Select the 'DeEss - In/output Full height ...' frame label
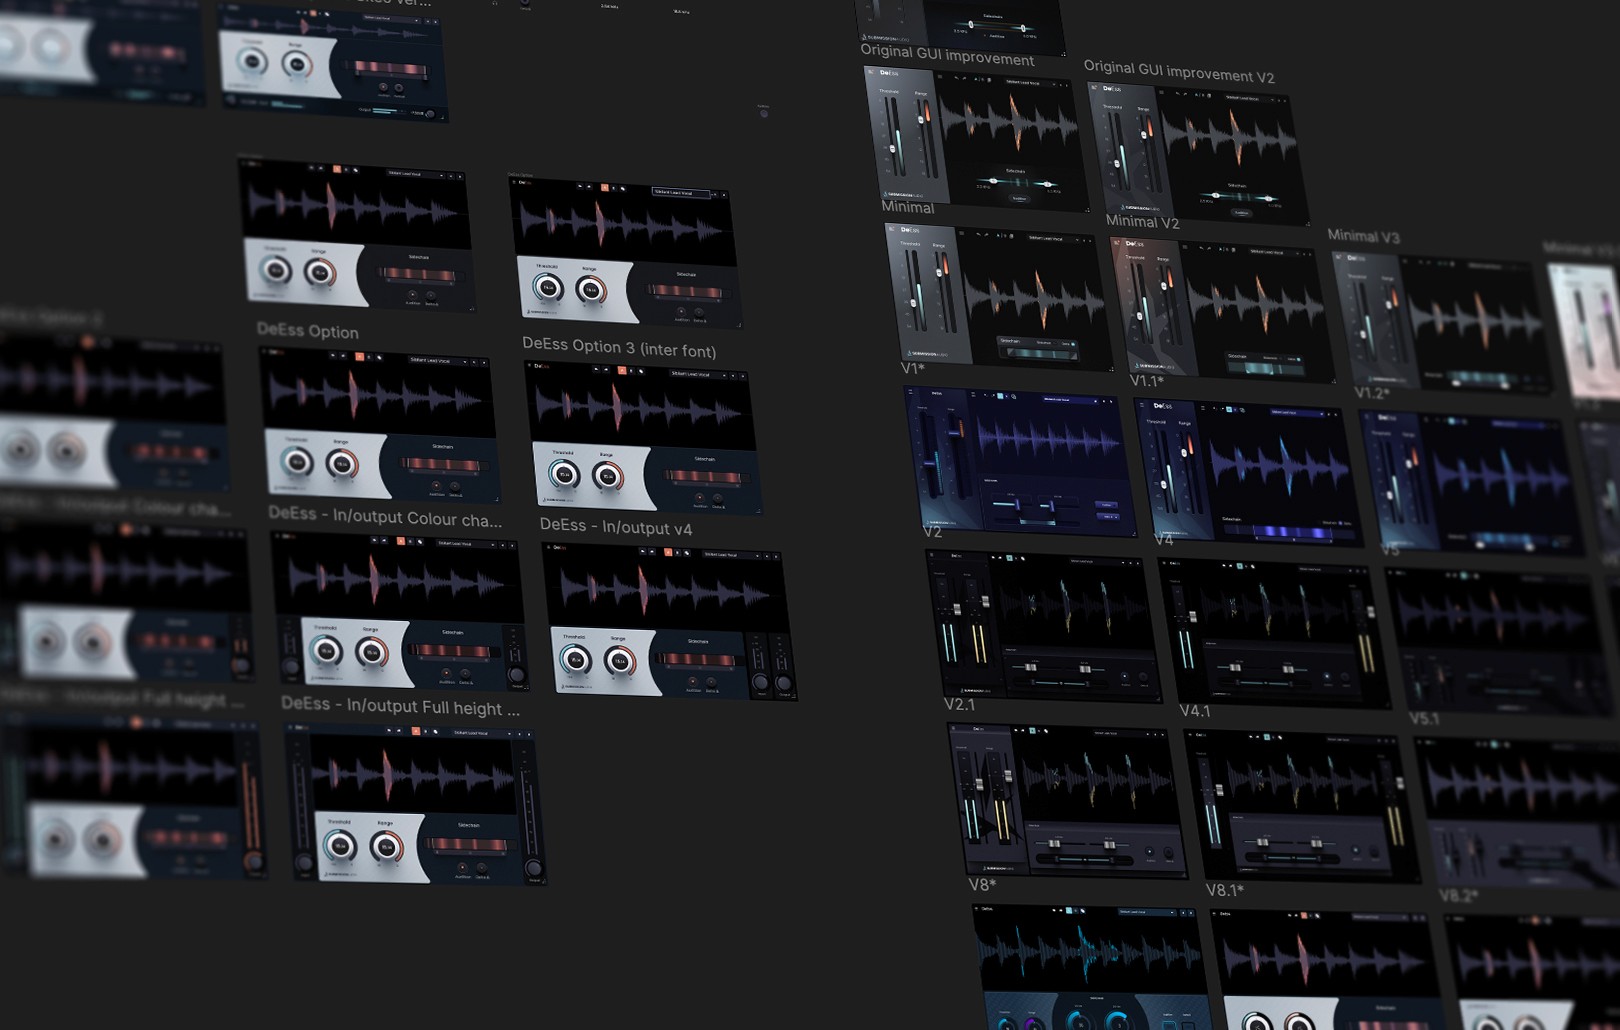Viewport: 1620px width, 1030px height. coord(400,706)
